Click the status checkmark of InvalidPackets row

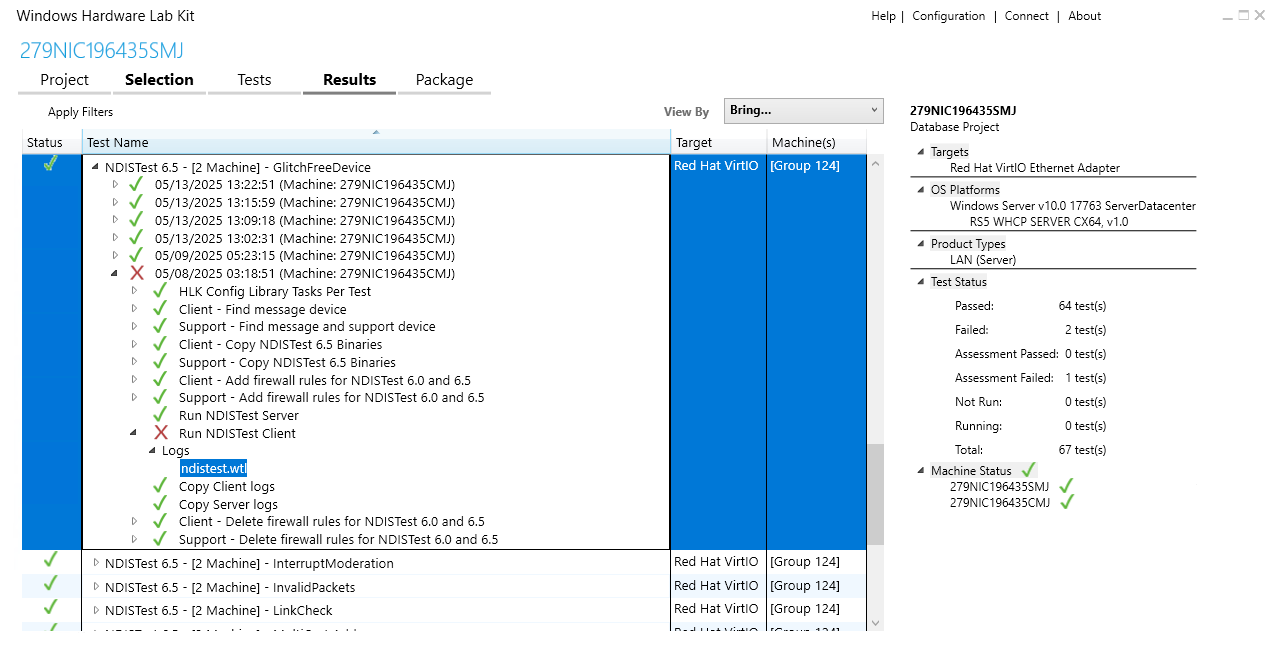tap(51, 584)
